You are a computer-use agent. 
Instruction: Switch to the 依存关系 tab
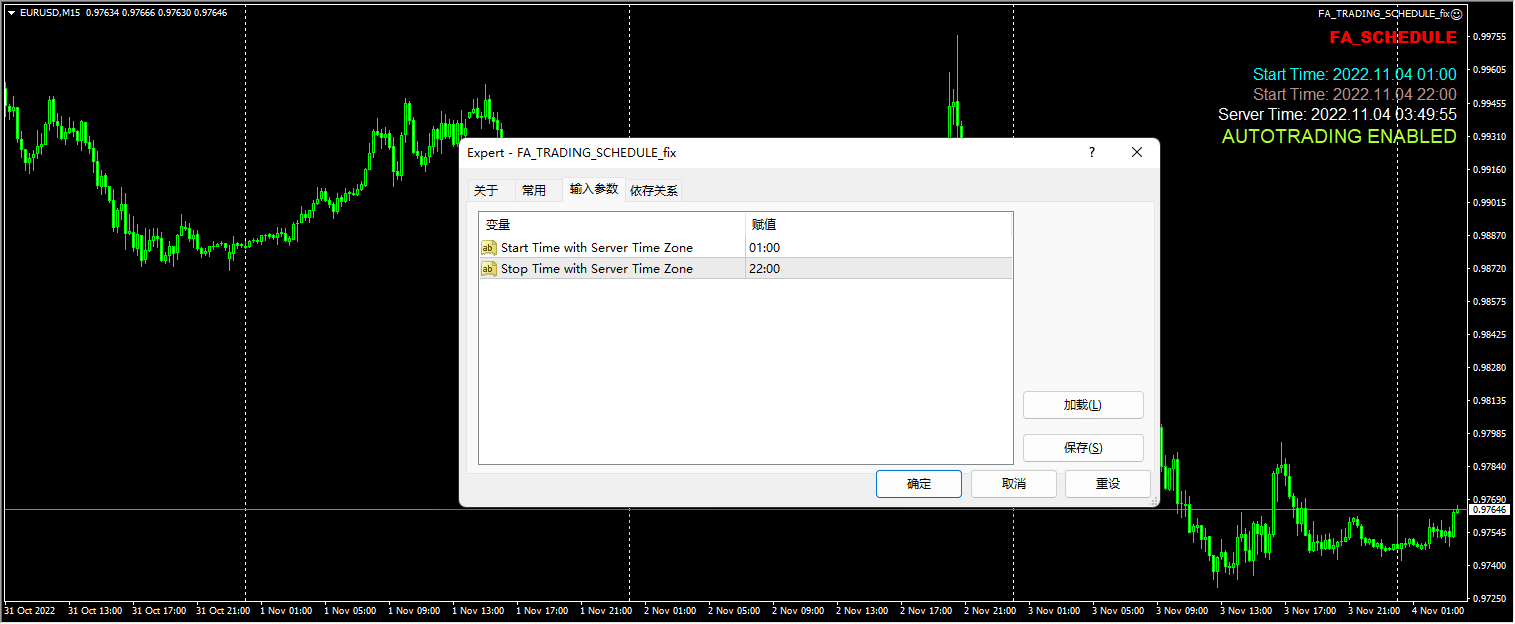tap(654, 189)
